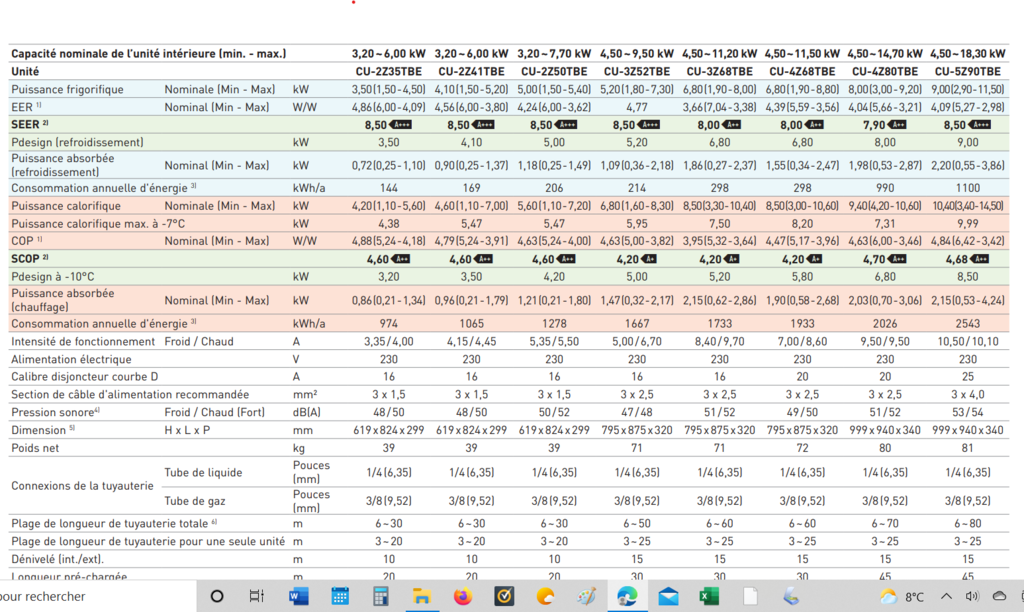Select the CU-2Z35TBE unit header

(389, 71)
